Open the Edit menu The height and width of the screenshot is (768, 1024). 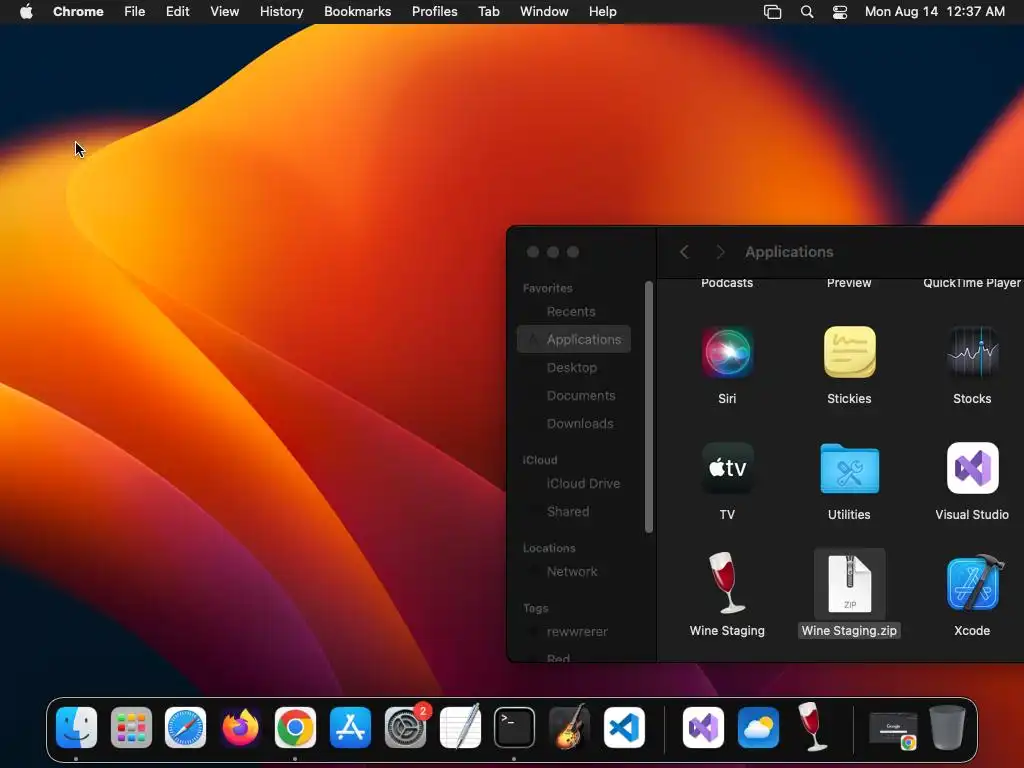177,12
